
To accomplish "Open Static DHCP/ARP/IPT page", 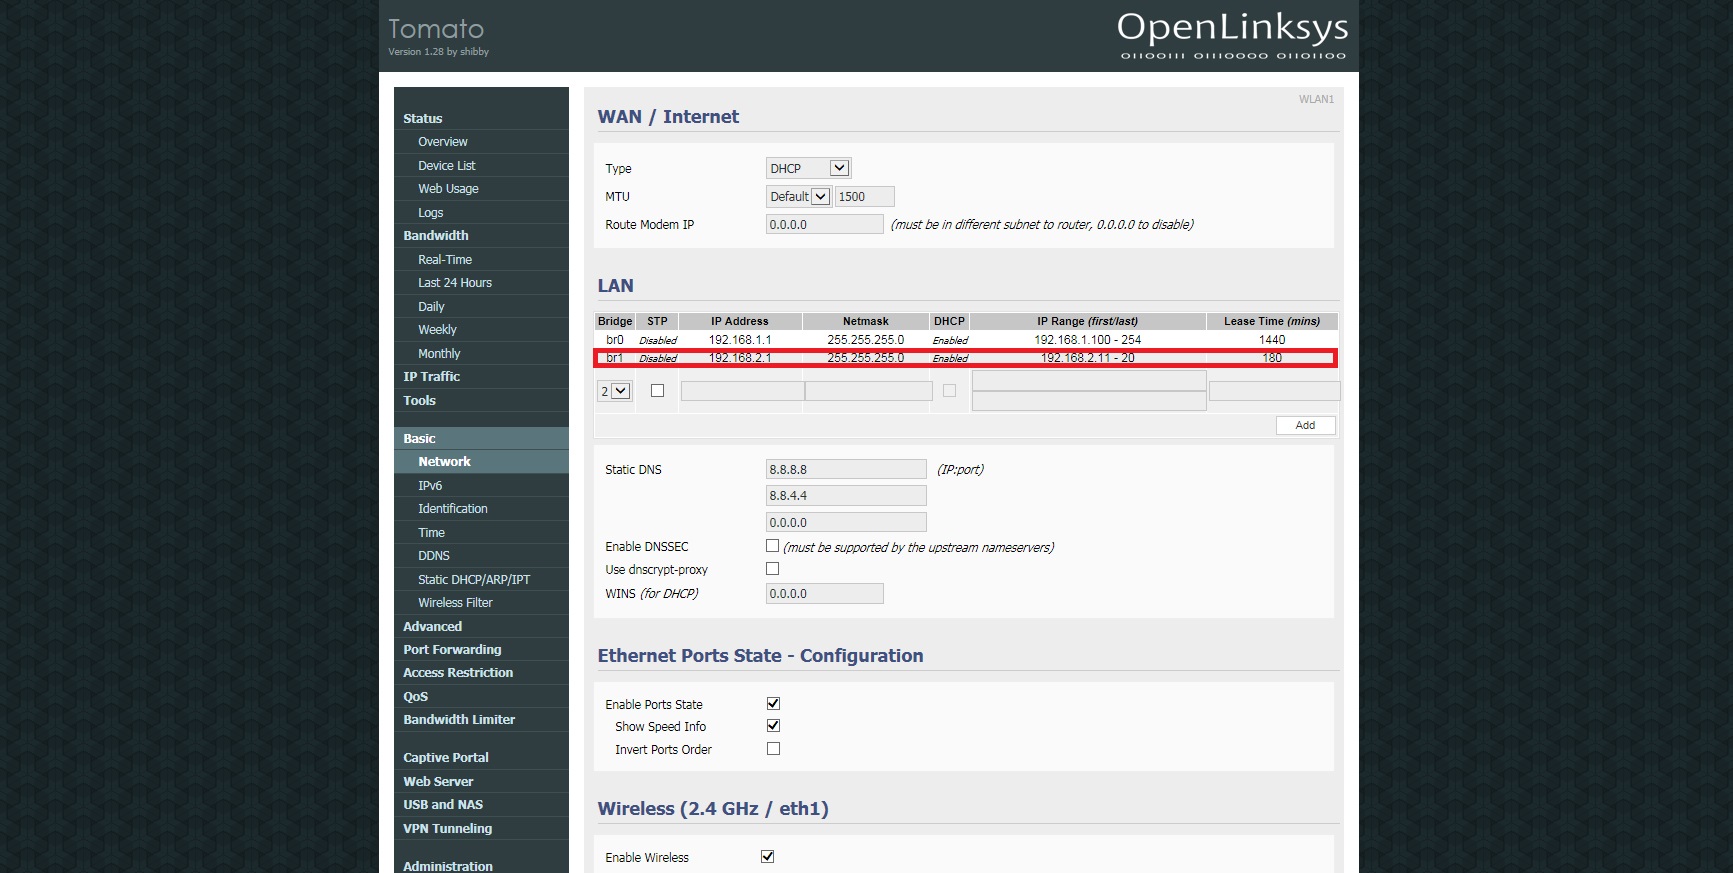I will pyautogui.click(x=474, y=580).
